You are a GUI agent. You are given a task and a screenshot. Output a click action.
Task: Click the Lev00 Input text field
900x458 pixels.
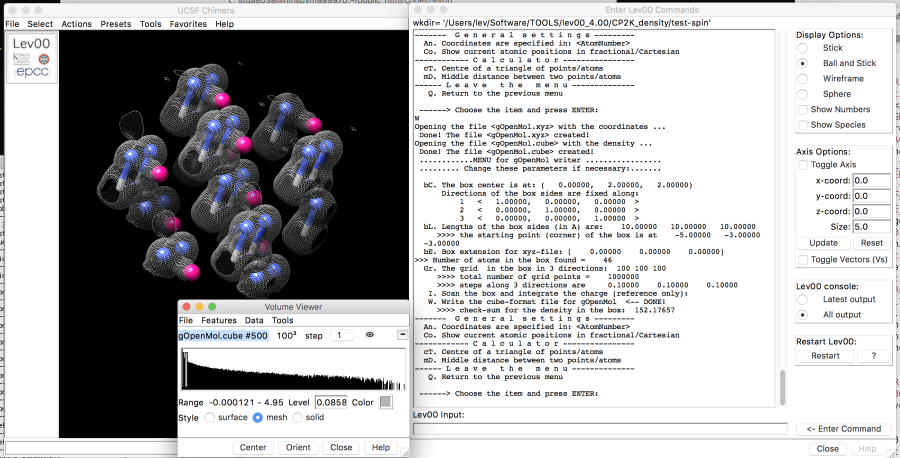pyautogui.click(x=600, y=429)
